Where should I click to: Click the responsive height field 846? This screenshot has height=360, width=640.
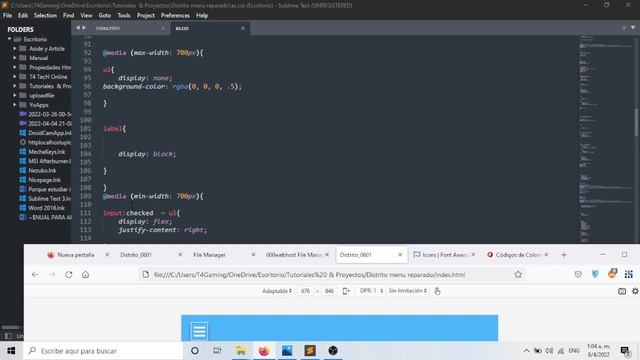329,291
